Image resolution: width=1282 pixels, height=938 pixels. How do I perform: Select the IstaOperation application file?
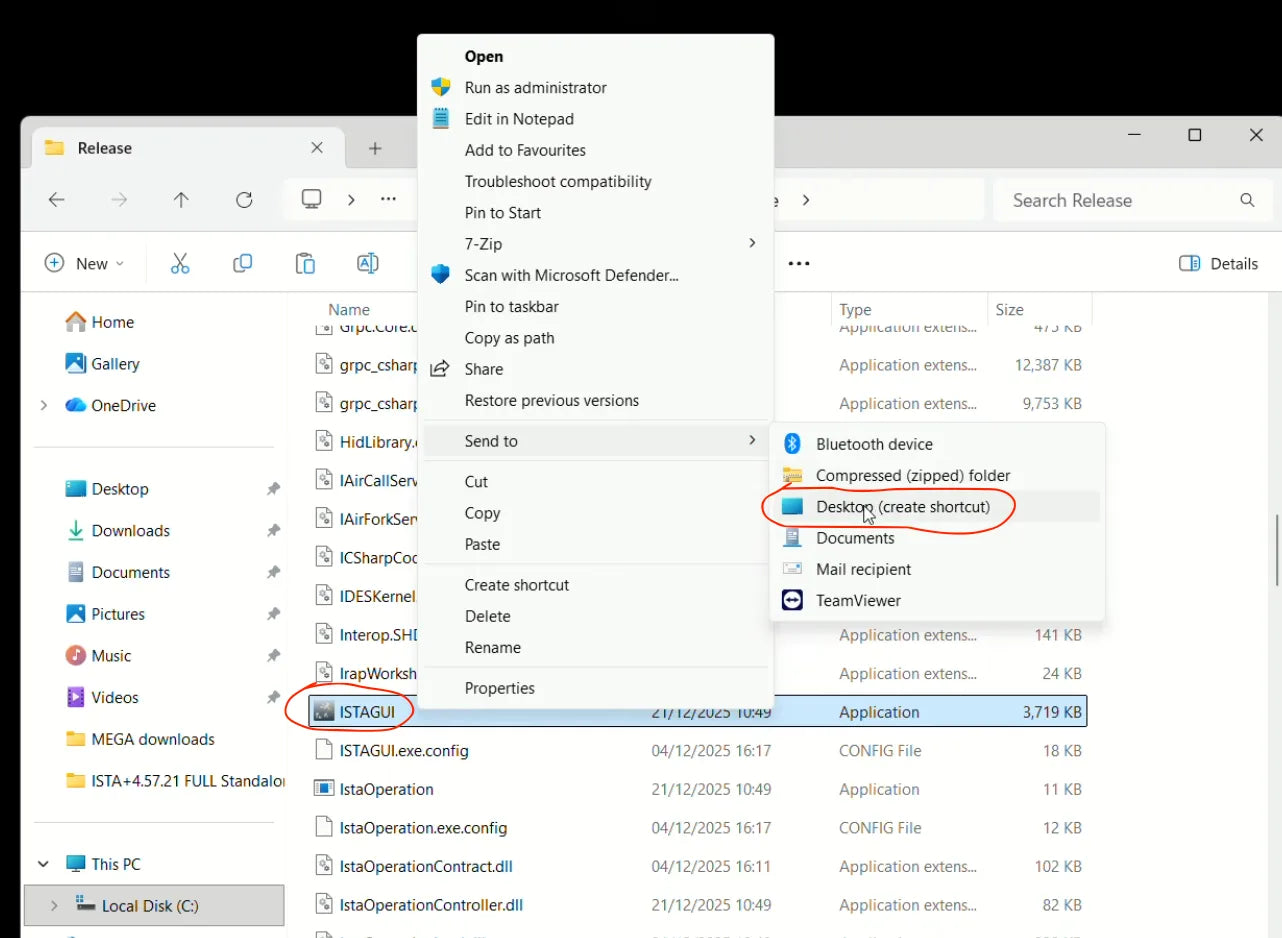point(386,789)
